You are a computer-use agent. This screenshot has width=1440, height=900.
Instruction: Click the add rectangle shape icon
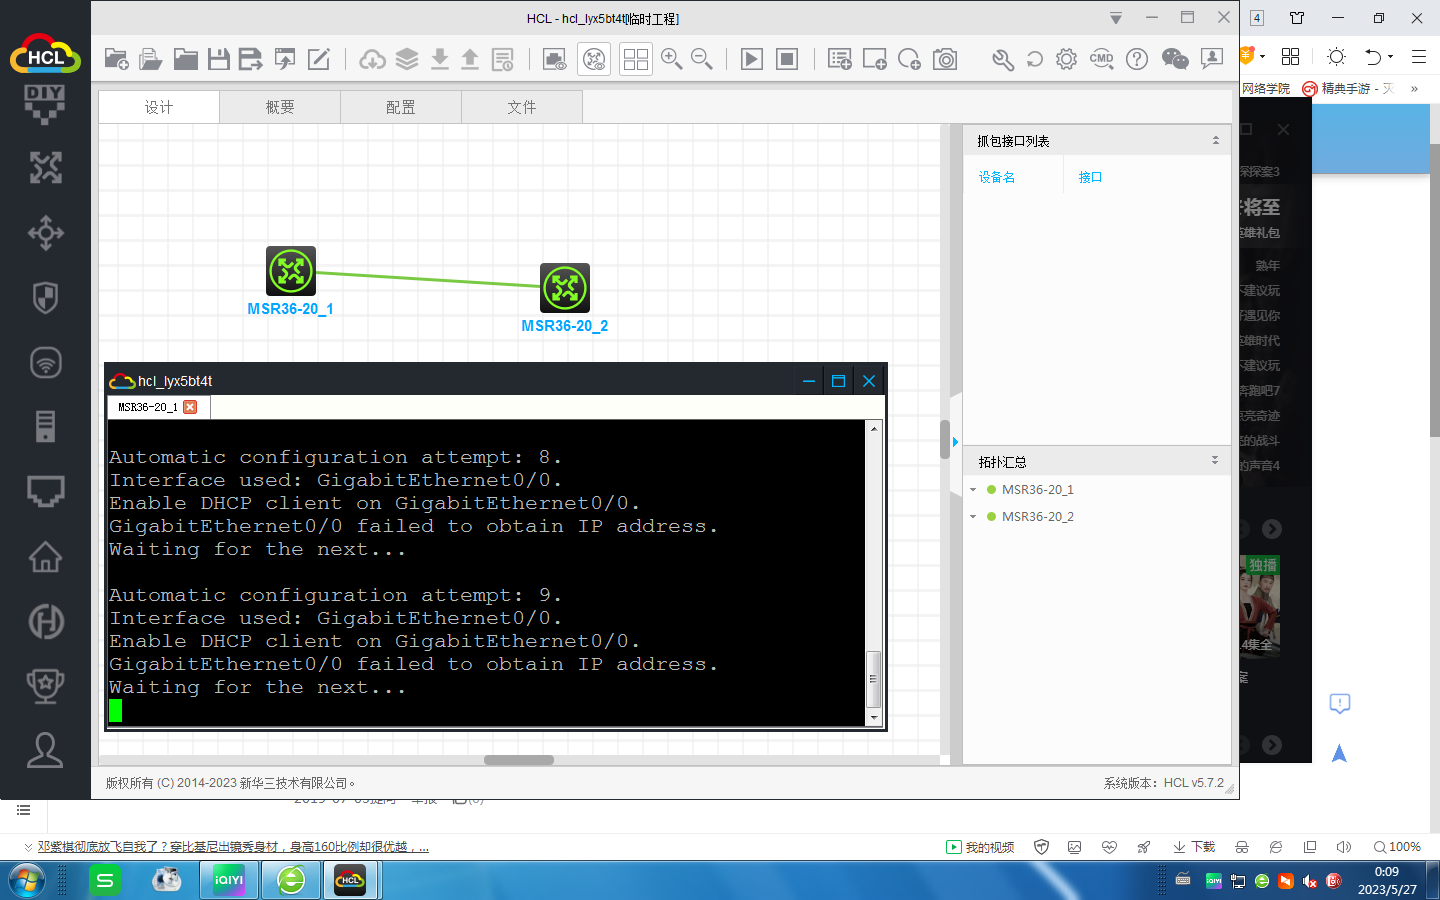pos(875,59)
